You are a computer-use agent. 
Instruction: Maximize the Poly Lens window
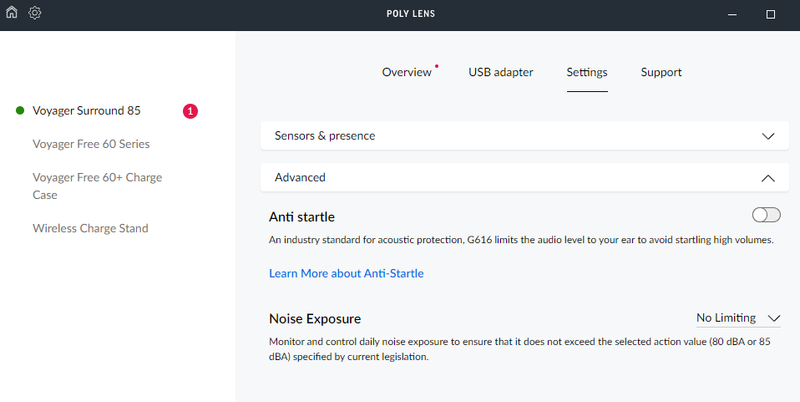(x=770, y=14)
